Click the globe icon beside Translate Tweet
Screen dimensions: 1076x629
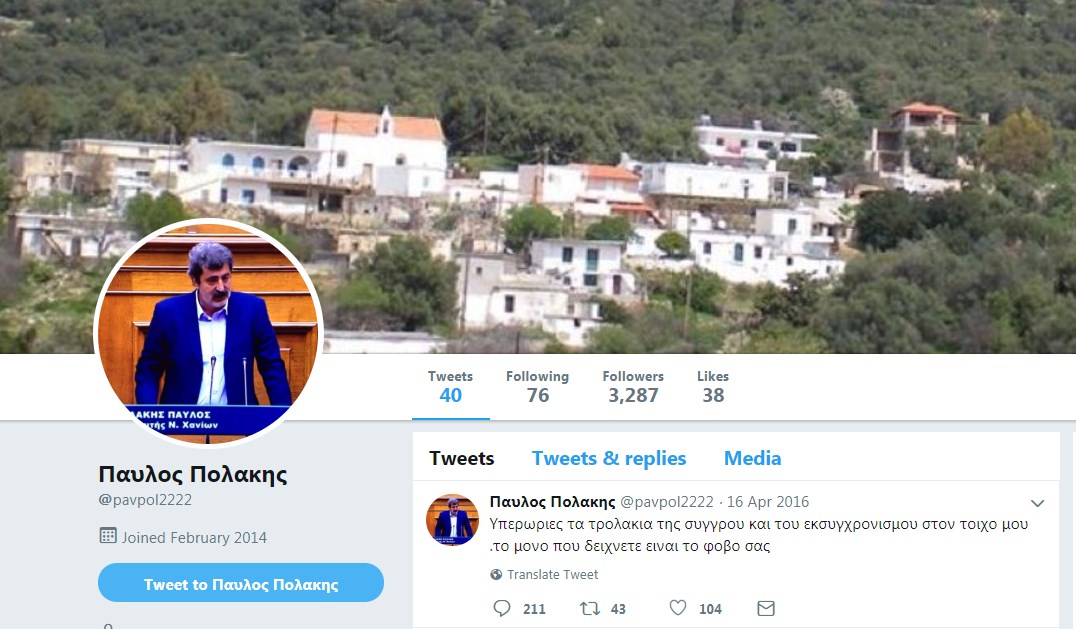pyautogui.click(x=496, y=575)
